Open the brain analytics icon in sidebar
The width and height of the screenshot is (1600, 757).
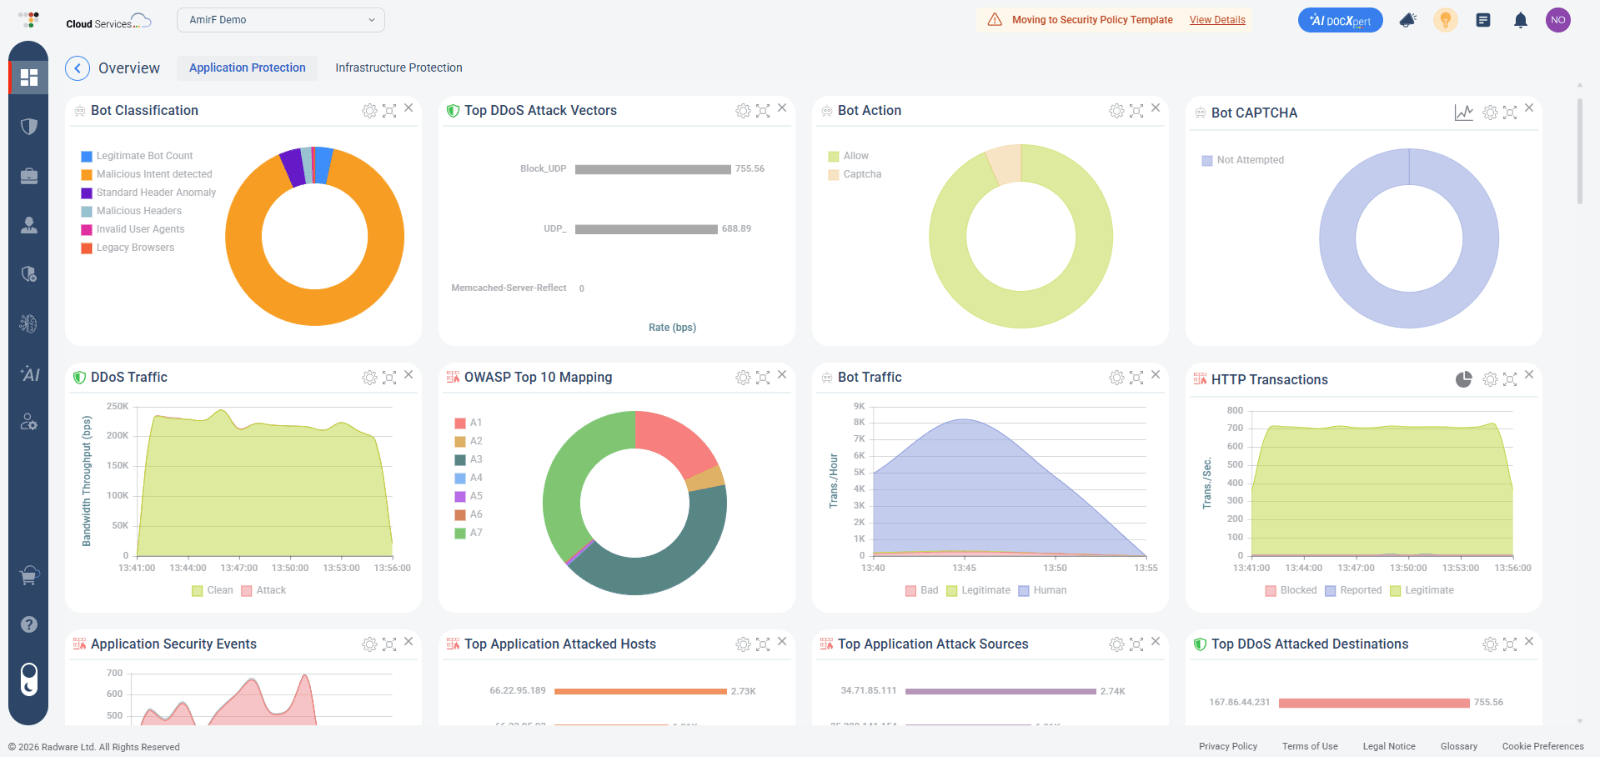(29, 324)
